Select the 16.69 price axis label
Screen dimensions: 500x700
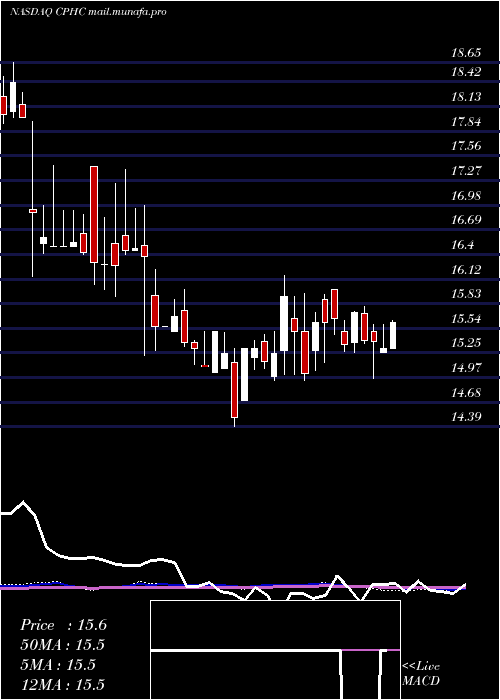coord(466,220)
